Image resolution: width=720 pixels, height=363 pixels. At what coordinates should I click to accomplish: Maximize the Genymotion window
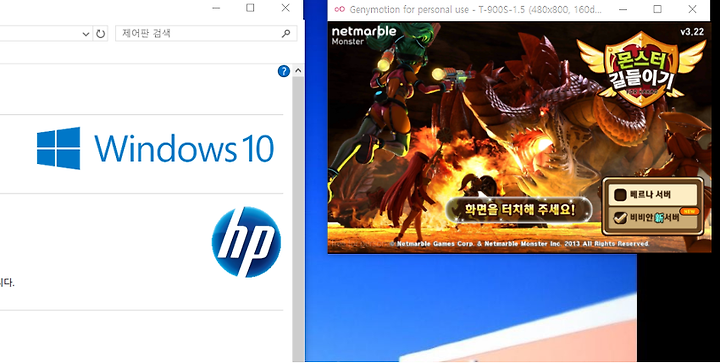click(x=658, y=9)
